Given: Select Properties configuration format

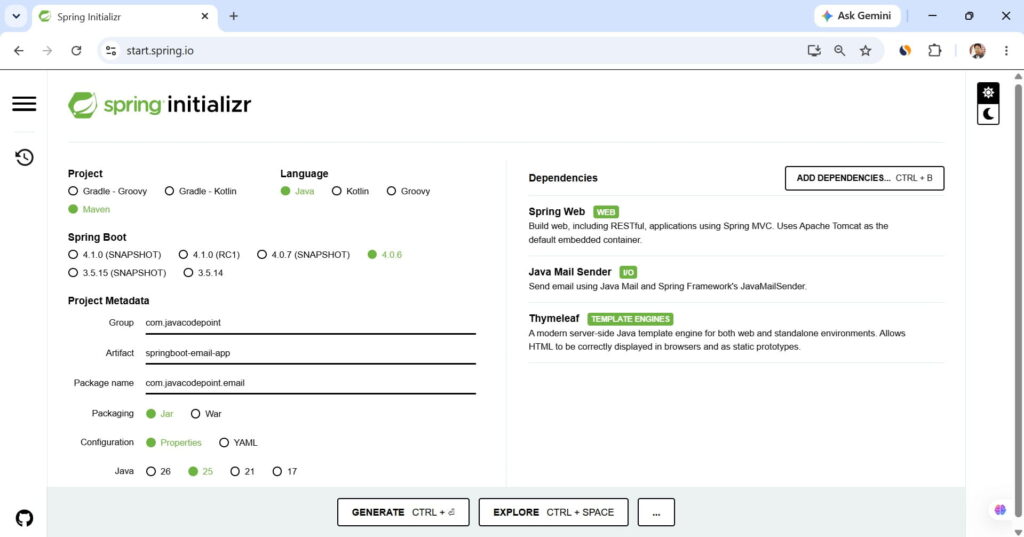Looking at the screenshot, I should (174, 442).
